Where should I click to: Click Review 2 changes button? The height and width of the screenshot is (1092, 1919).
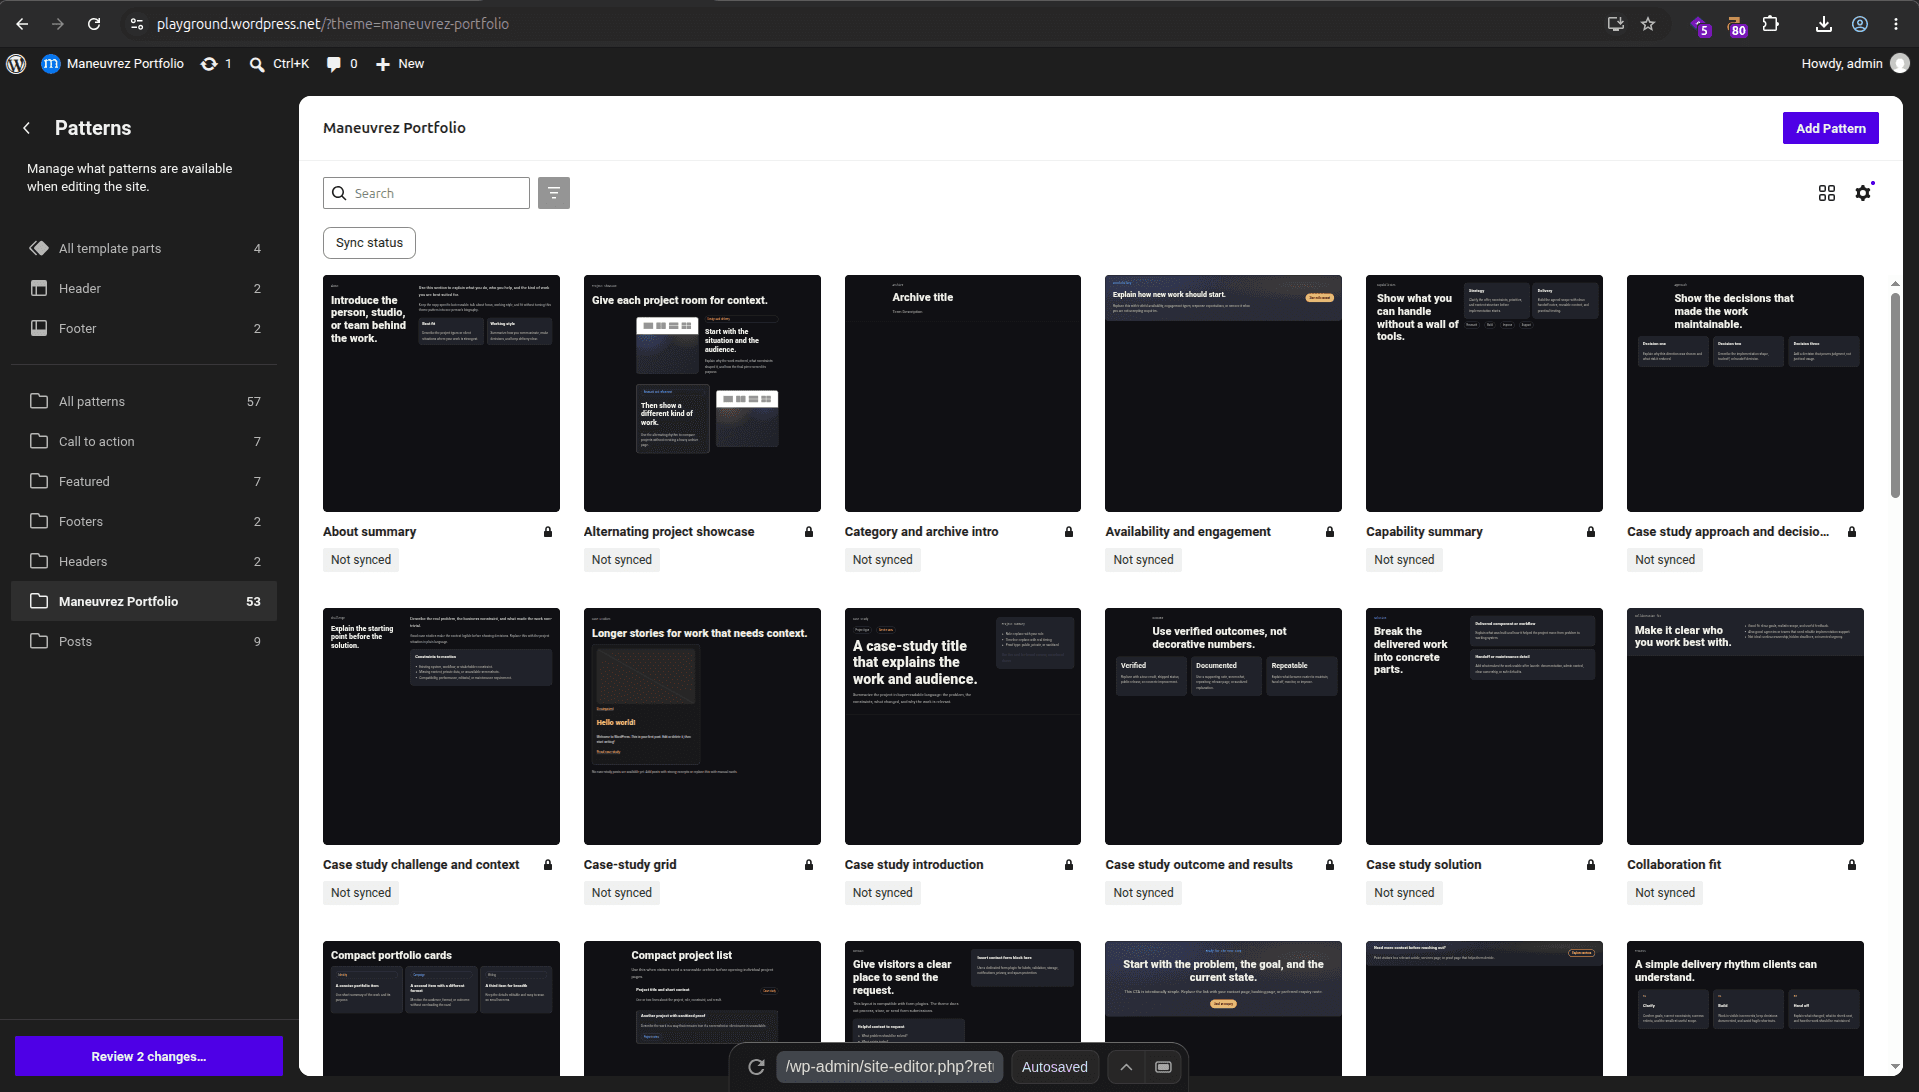tap(149, 1056)
